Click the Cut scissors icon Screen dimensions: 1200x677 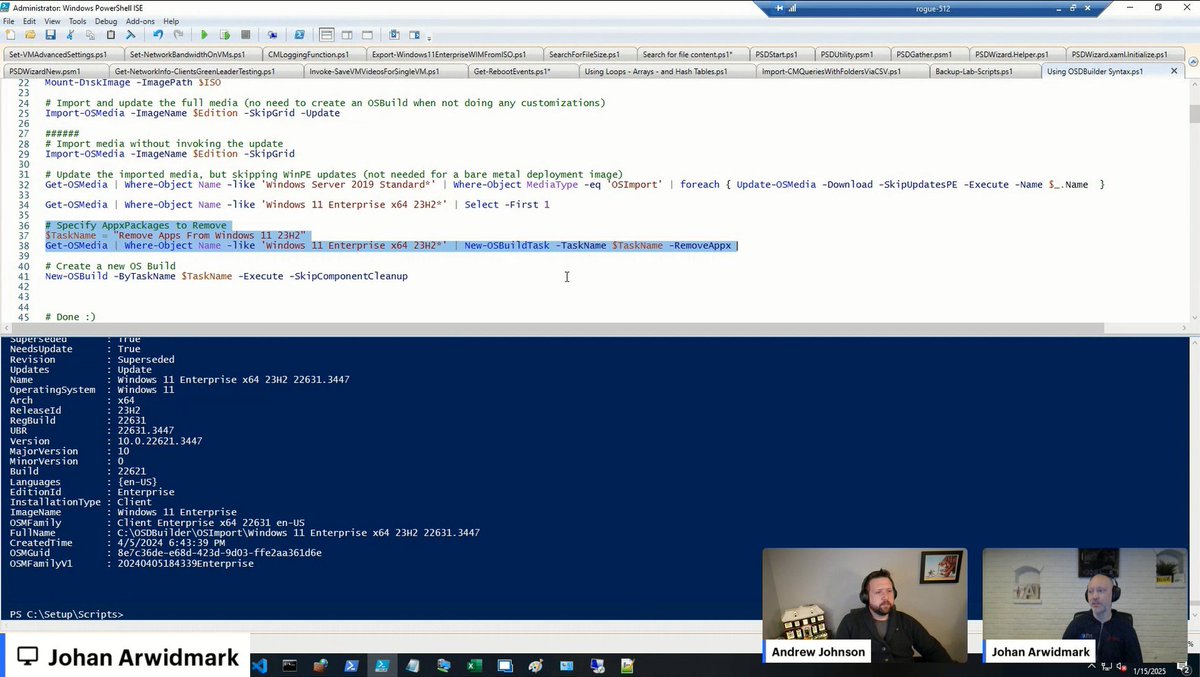pyautogui.click(x=70, y=35)
